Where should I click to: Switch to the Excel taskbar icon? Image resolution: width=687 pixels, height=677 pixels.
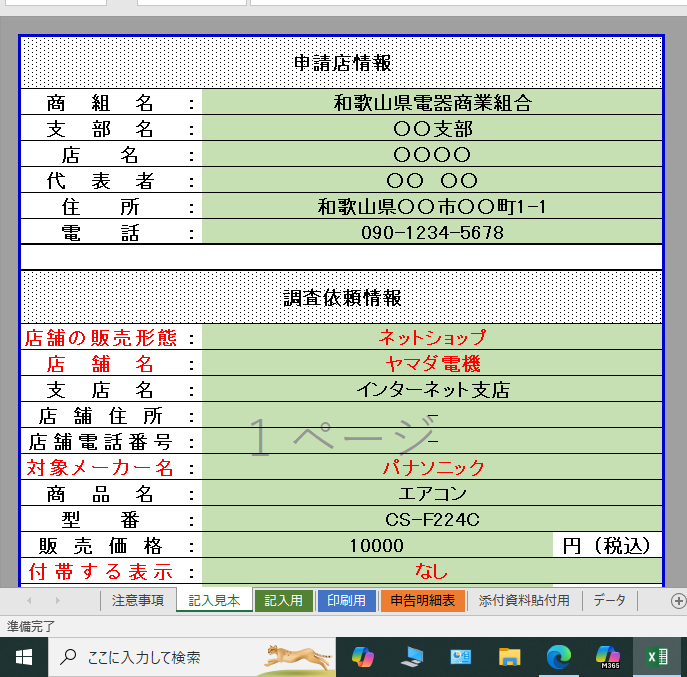coord(657,657)
